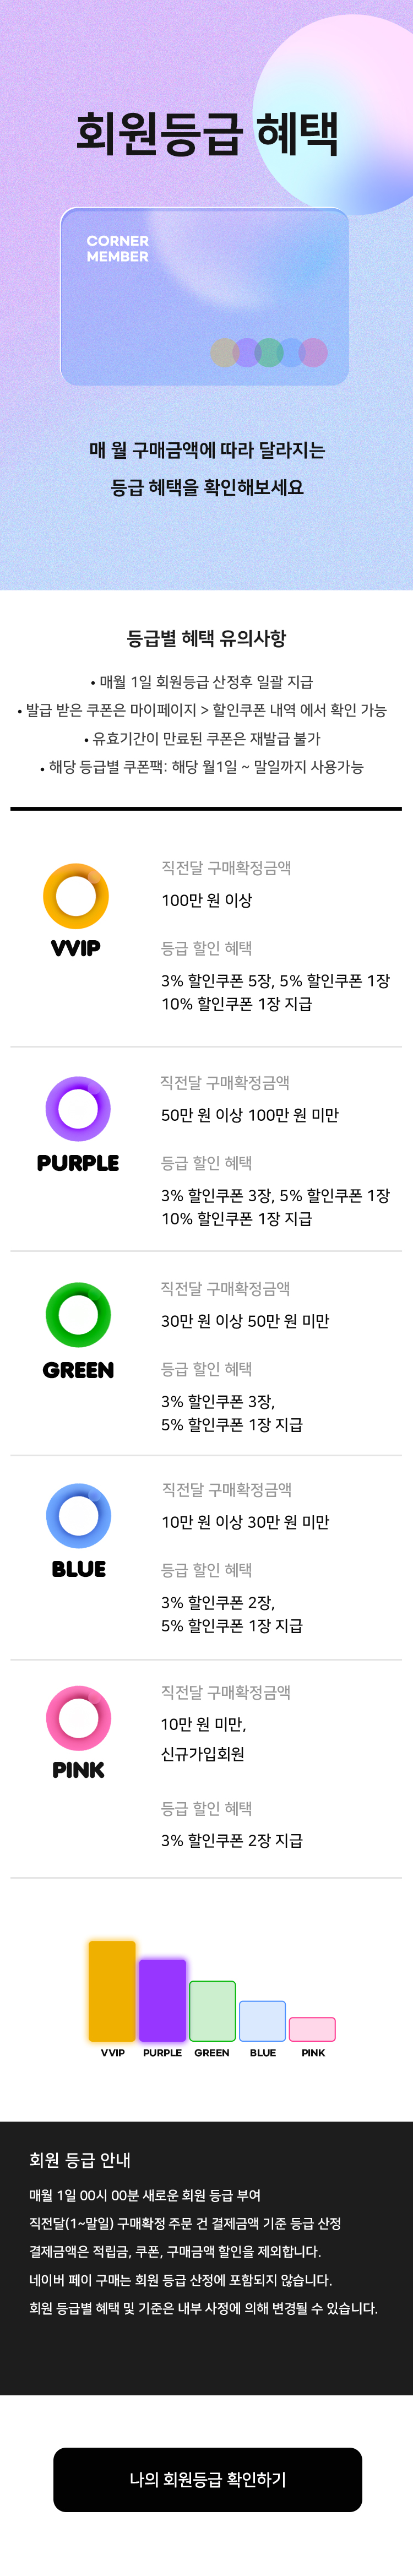Click the gold VVIP bar in chart
The image size is (413, 2576).
pyautogui.click(x=112, y=1991)
